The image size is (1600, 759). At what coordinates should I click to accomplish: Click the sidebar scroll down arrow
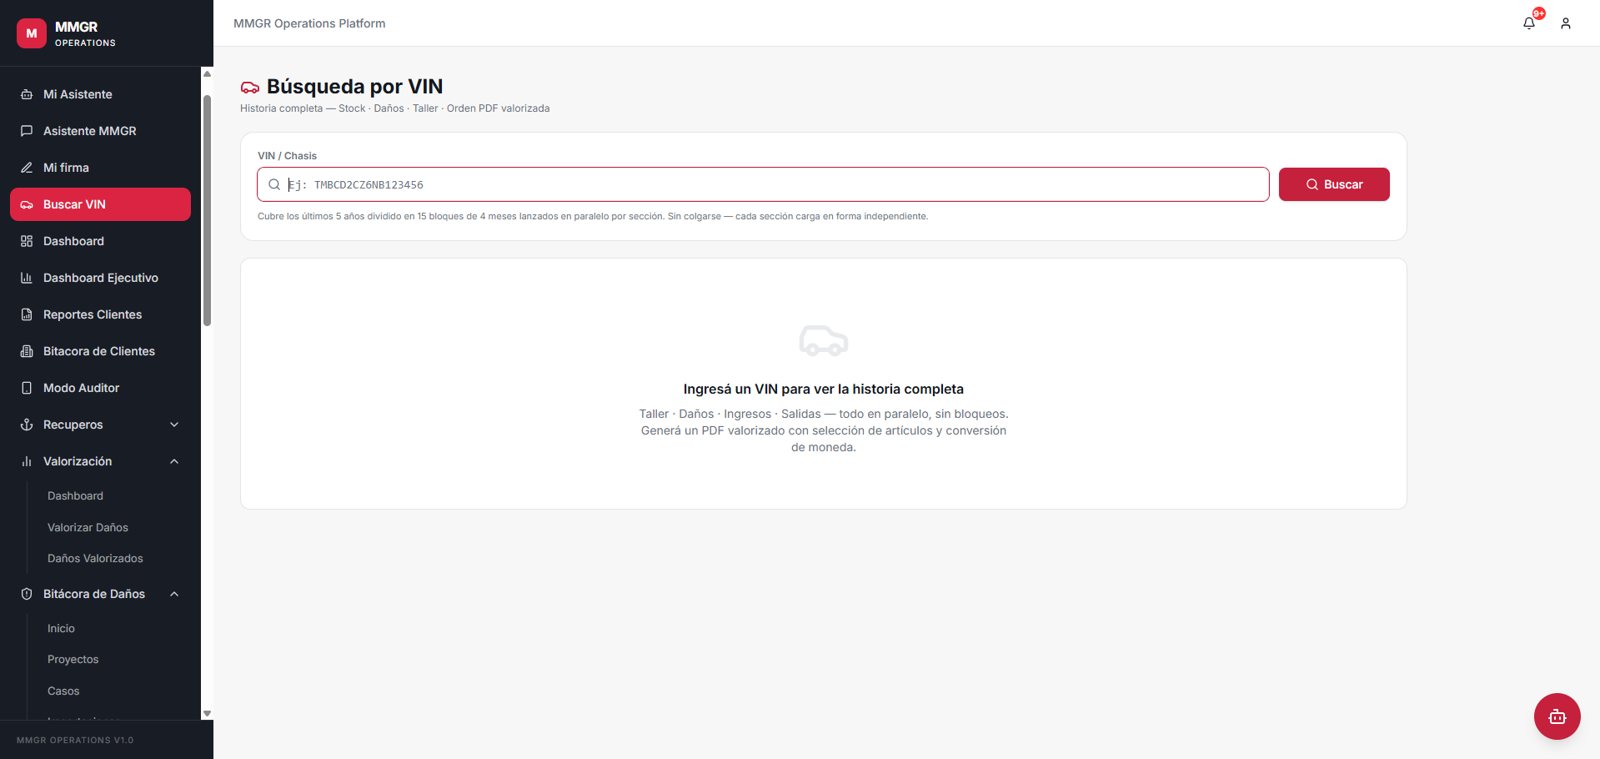pos(207,714)
